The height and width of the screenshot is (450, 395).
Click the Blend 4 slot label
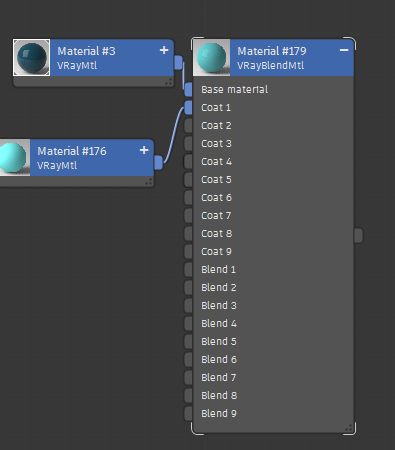[219, 324]
